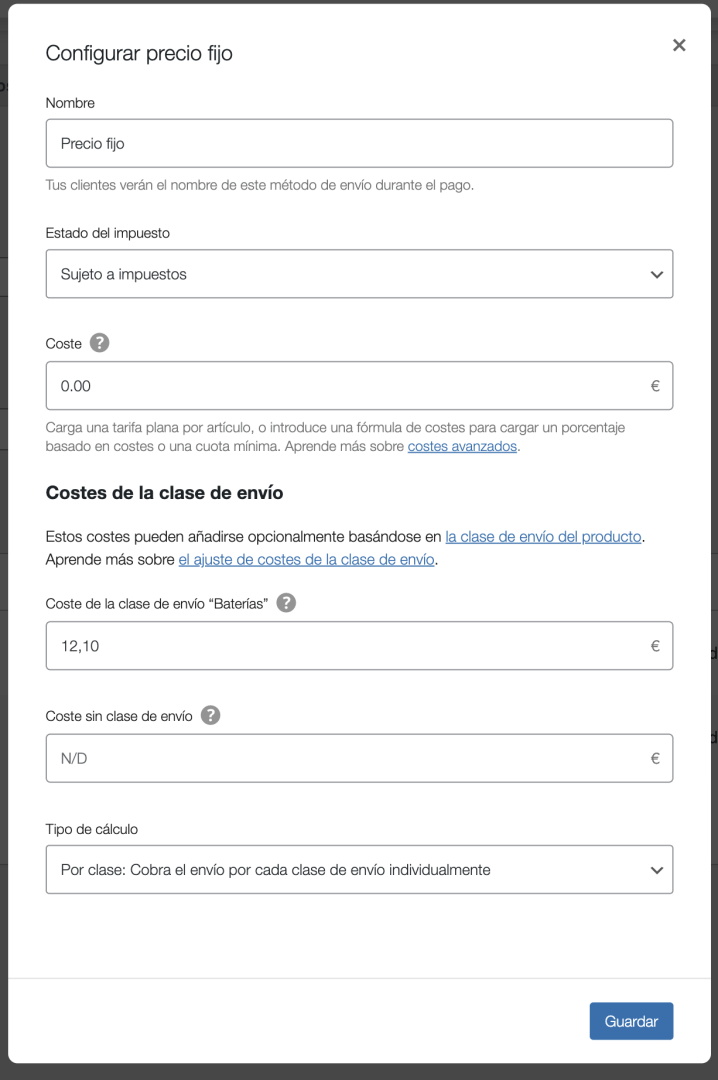Follow the costes avanzados link

click(462, 446)
